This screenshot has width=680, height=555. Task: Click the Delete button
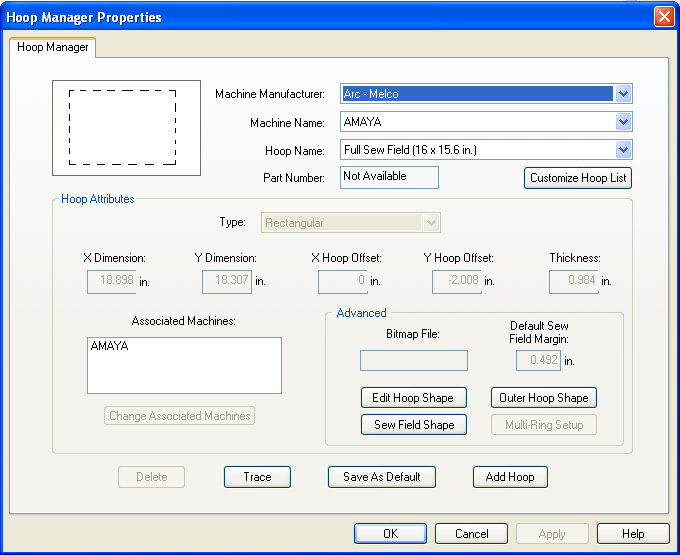(151, 477)
